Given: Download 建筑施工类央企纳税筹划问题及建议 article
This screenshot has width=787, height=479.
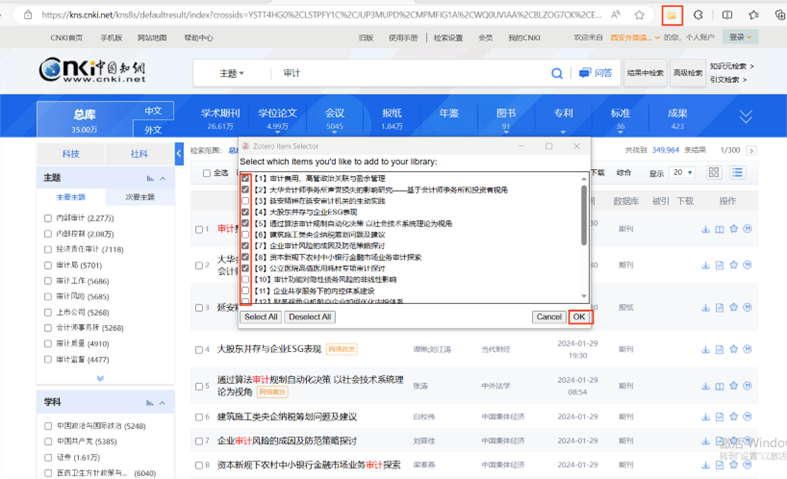Looking at the screenshot, I should tap(705, 417).
